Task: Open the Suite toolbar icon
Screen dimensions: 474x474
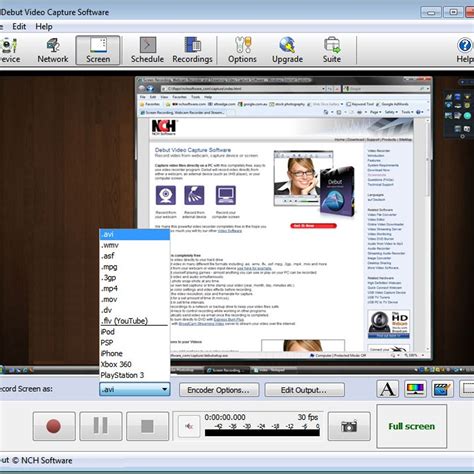Action: [x=332, y=50]
